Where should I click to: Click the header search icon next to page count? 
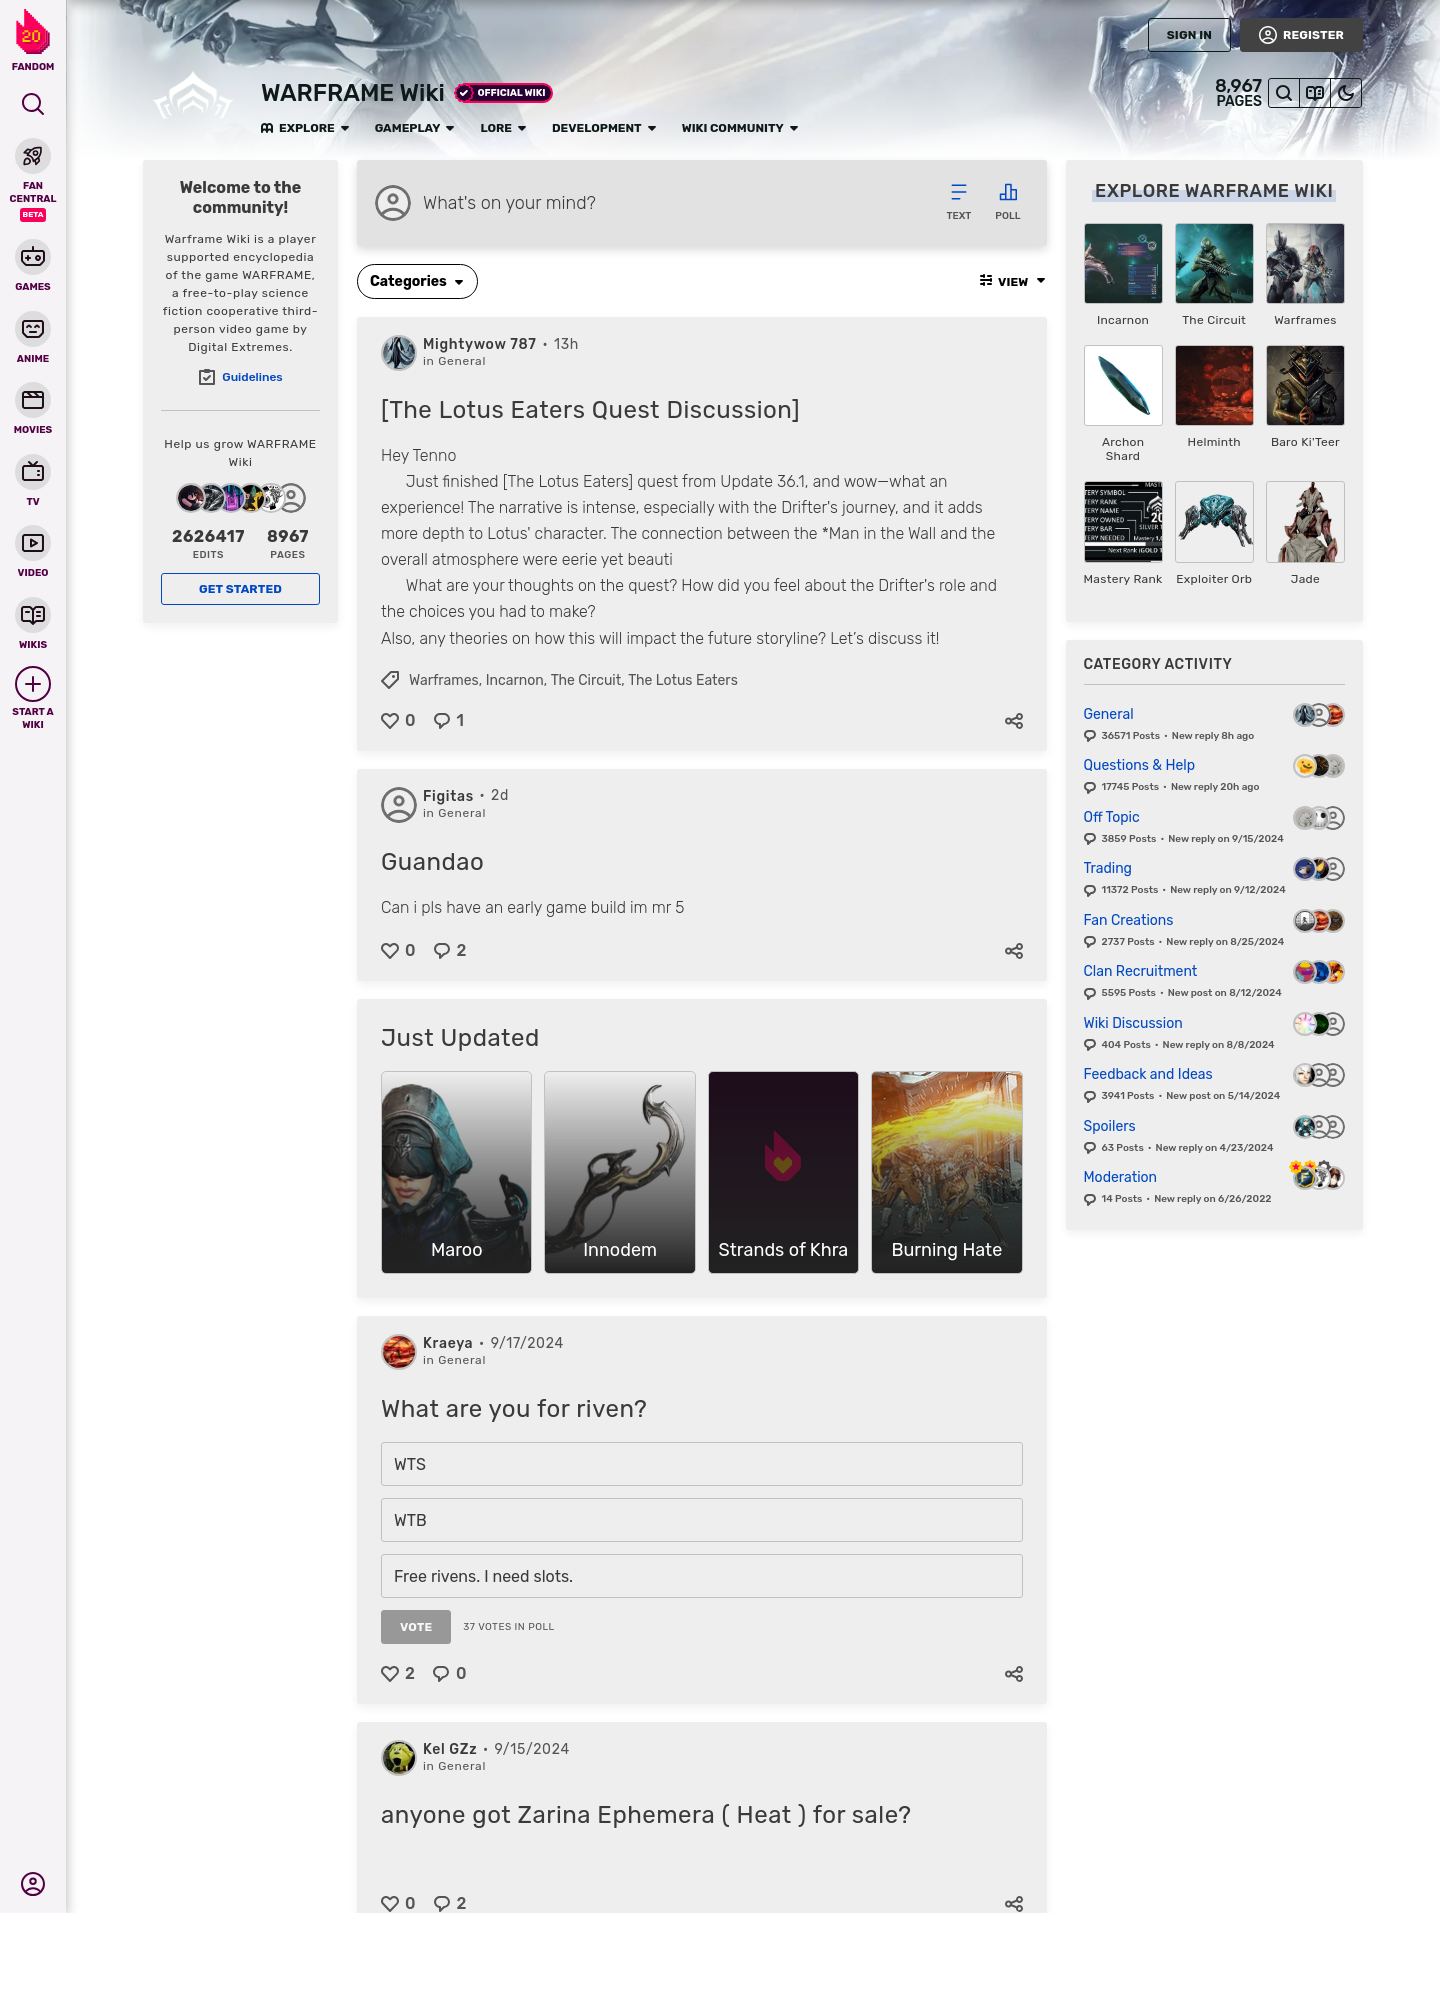point(1284,93)
